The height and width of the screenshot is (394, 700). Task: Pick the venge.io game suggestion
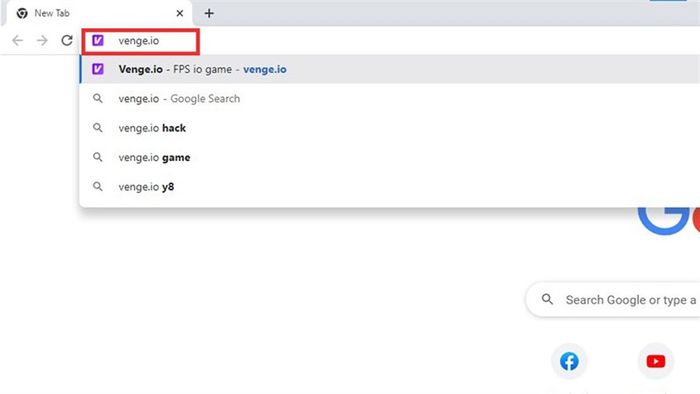click(x=389, y=158)
